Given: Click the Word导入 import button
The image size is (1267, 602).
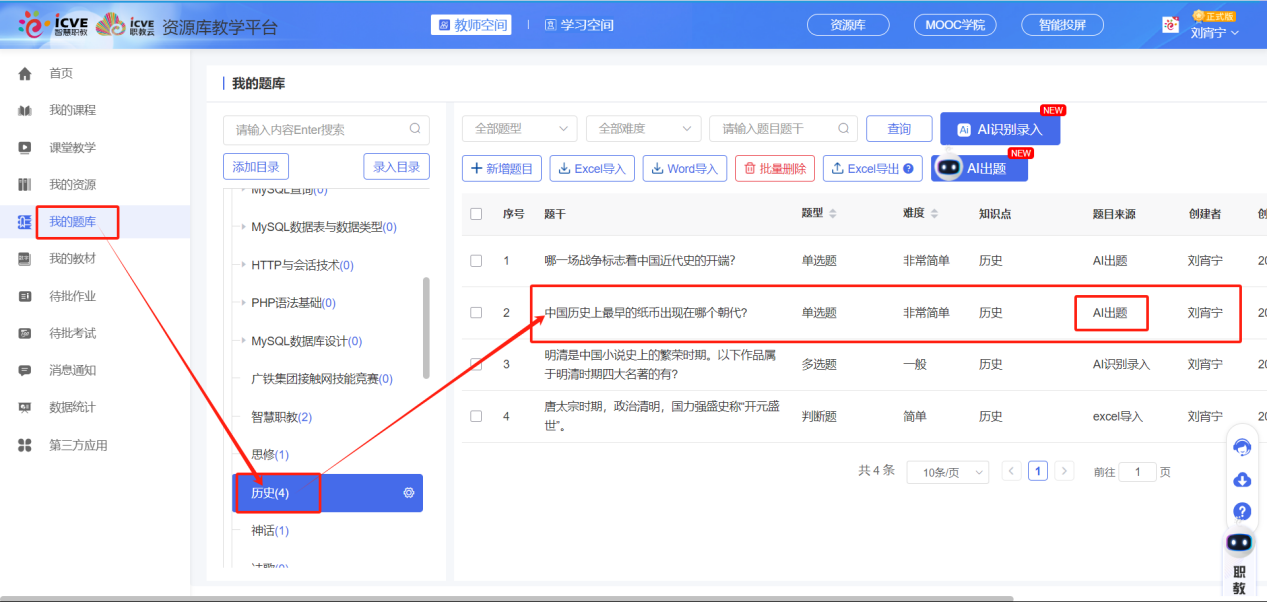Looking at the screenshot, I should click(x=684, y=168).
